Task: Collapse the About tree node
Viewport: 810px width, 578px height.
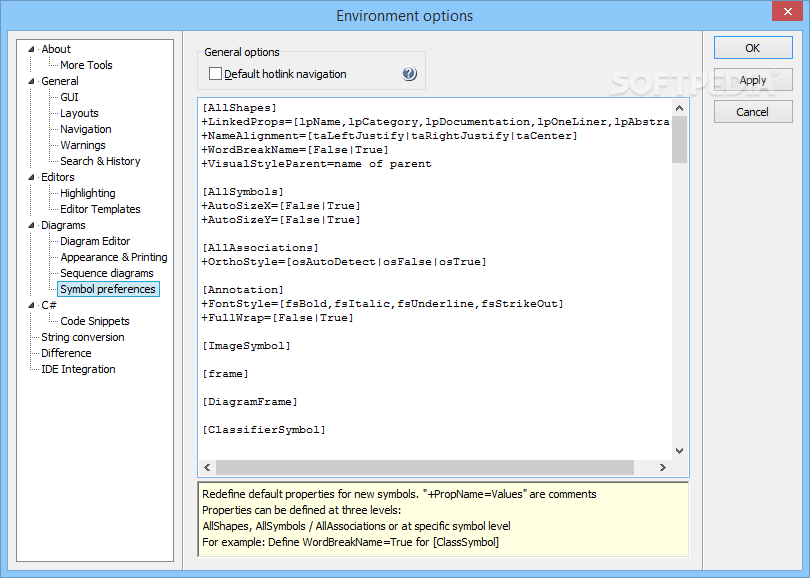Action: coord(31,49)
